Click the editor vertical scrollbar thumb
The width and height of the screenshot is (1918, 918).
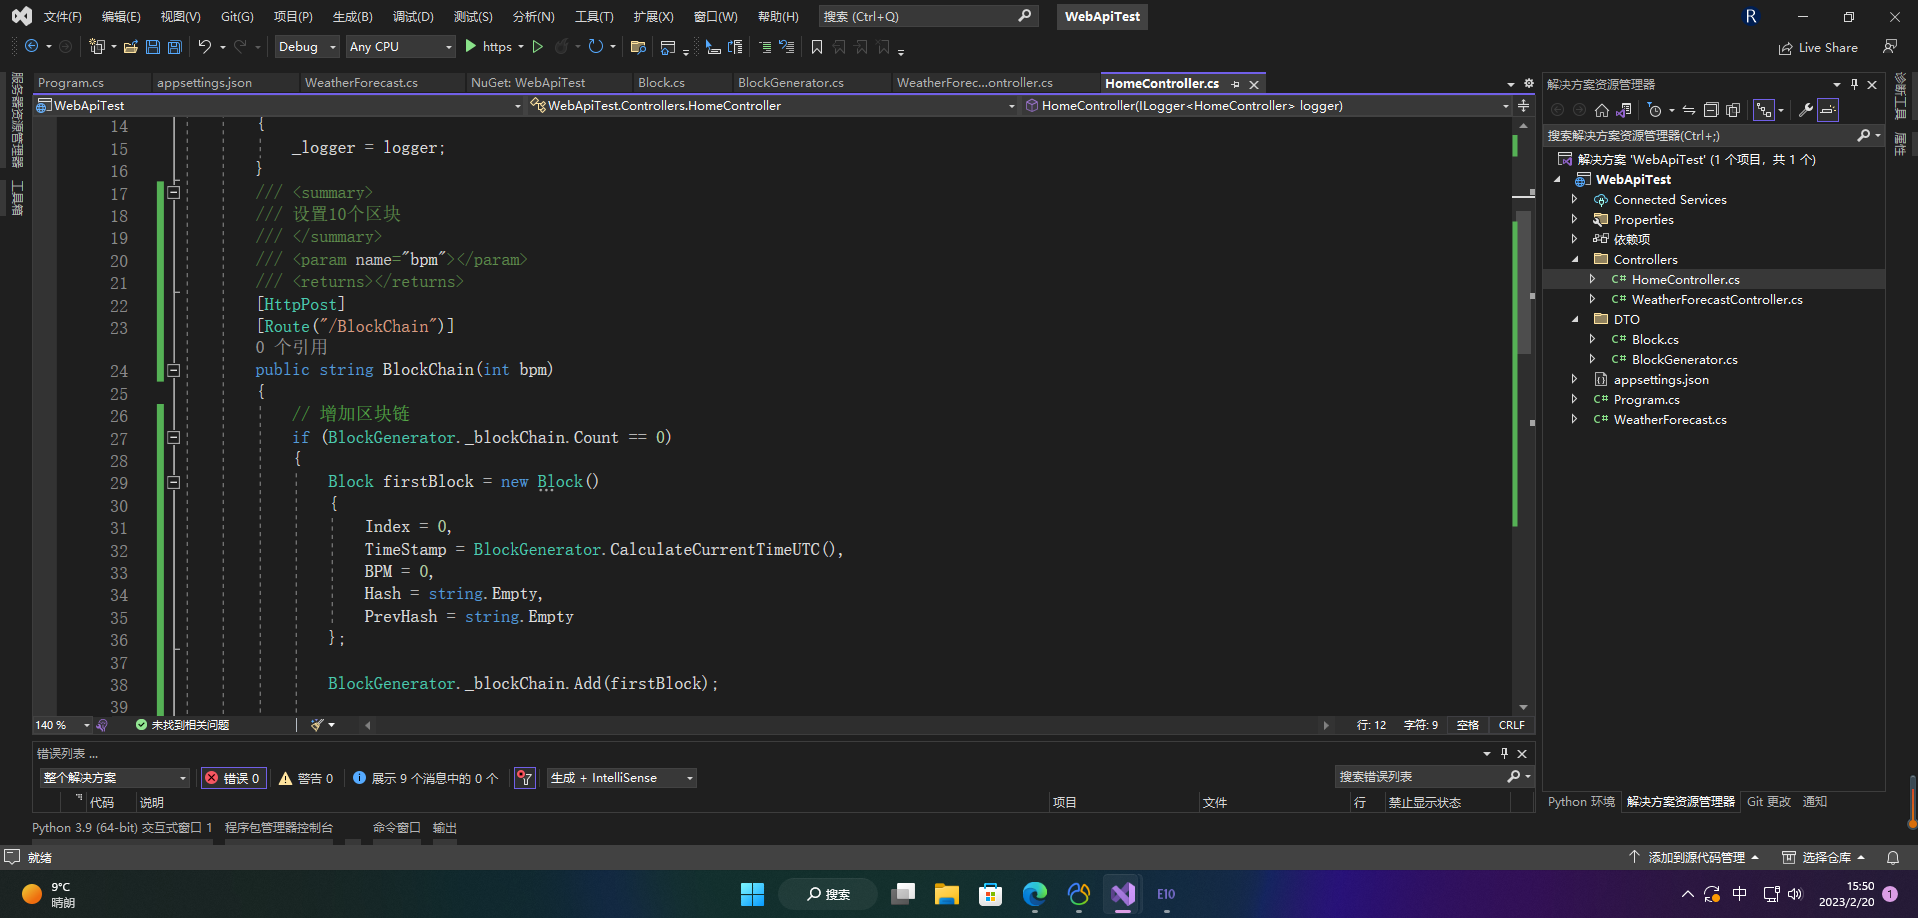point(1524,282)
